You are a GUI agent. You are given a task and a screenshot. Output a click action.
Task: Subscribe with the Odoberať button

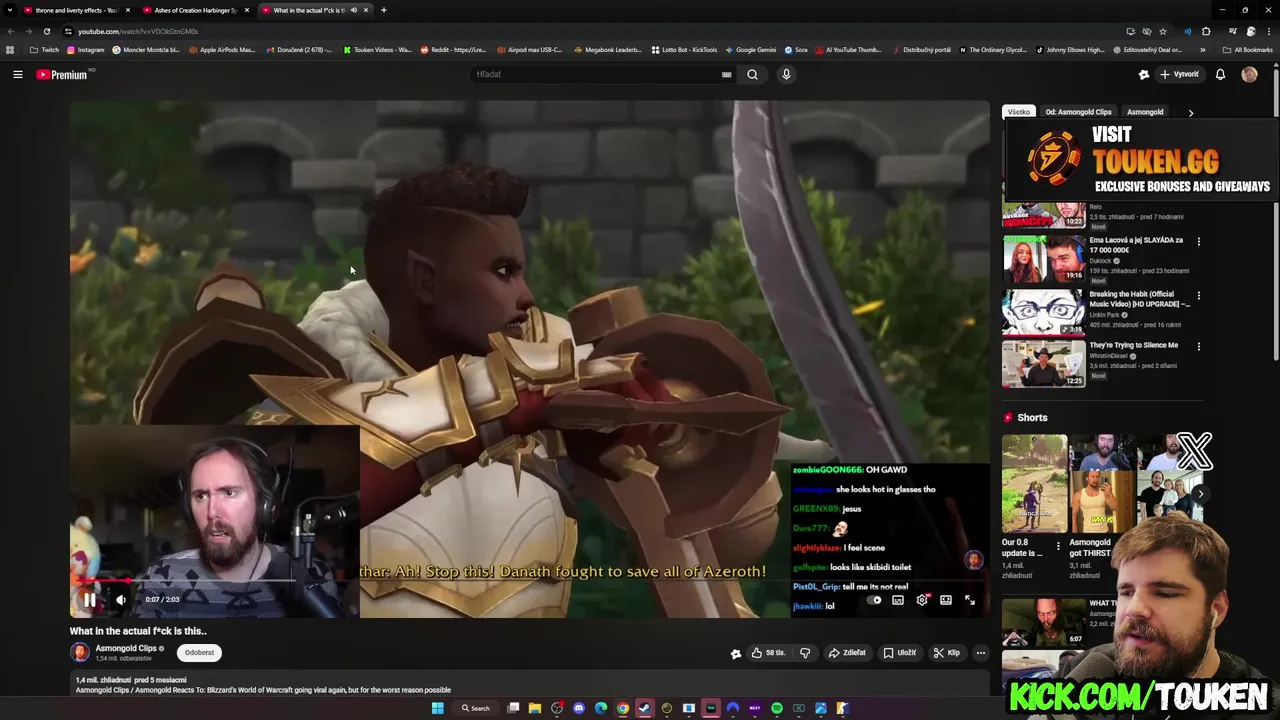point(199,652)
